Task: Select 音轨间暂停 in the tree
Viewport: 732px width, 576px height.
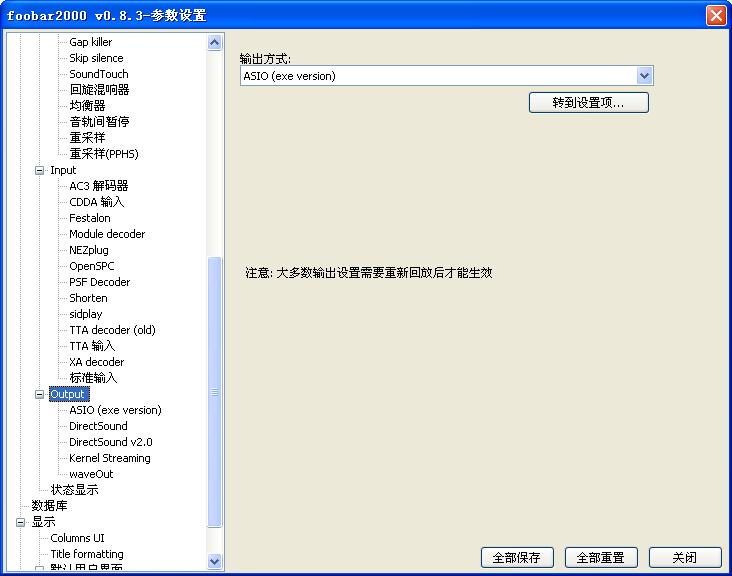Action: pyautogui.click(x=99, y=122)
